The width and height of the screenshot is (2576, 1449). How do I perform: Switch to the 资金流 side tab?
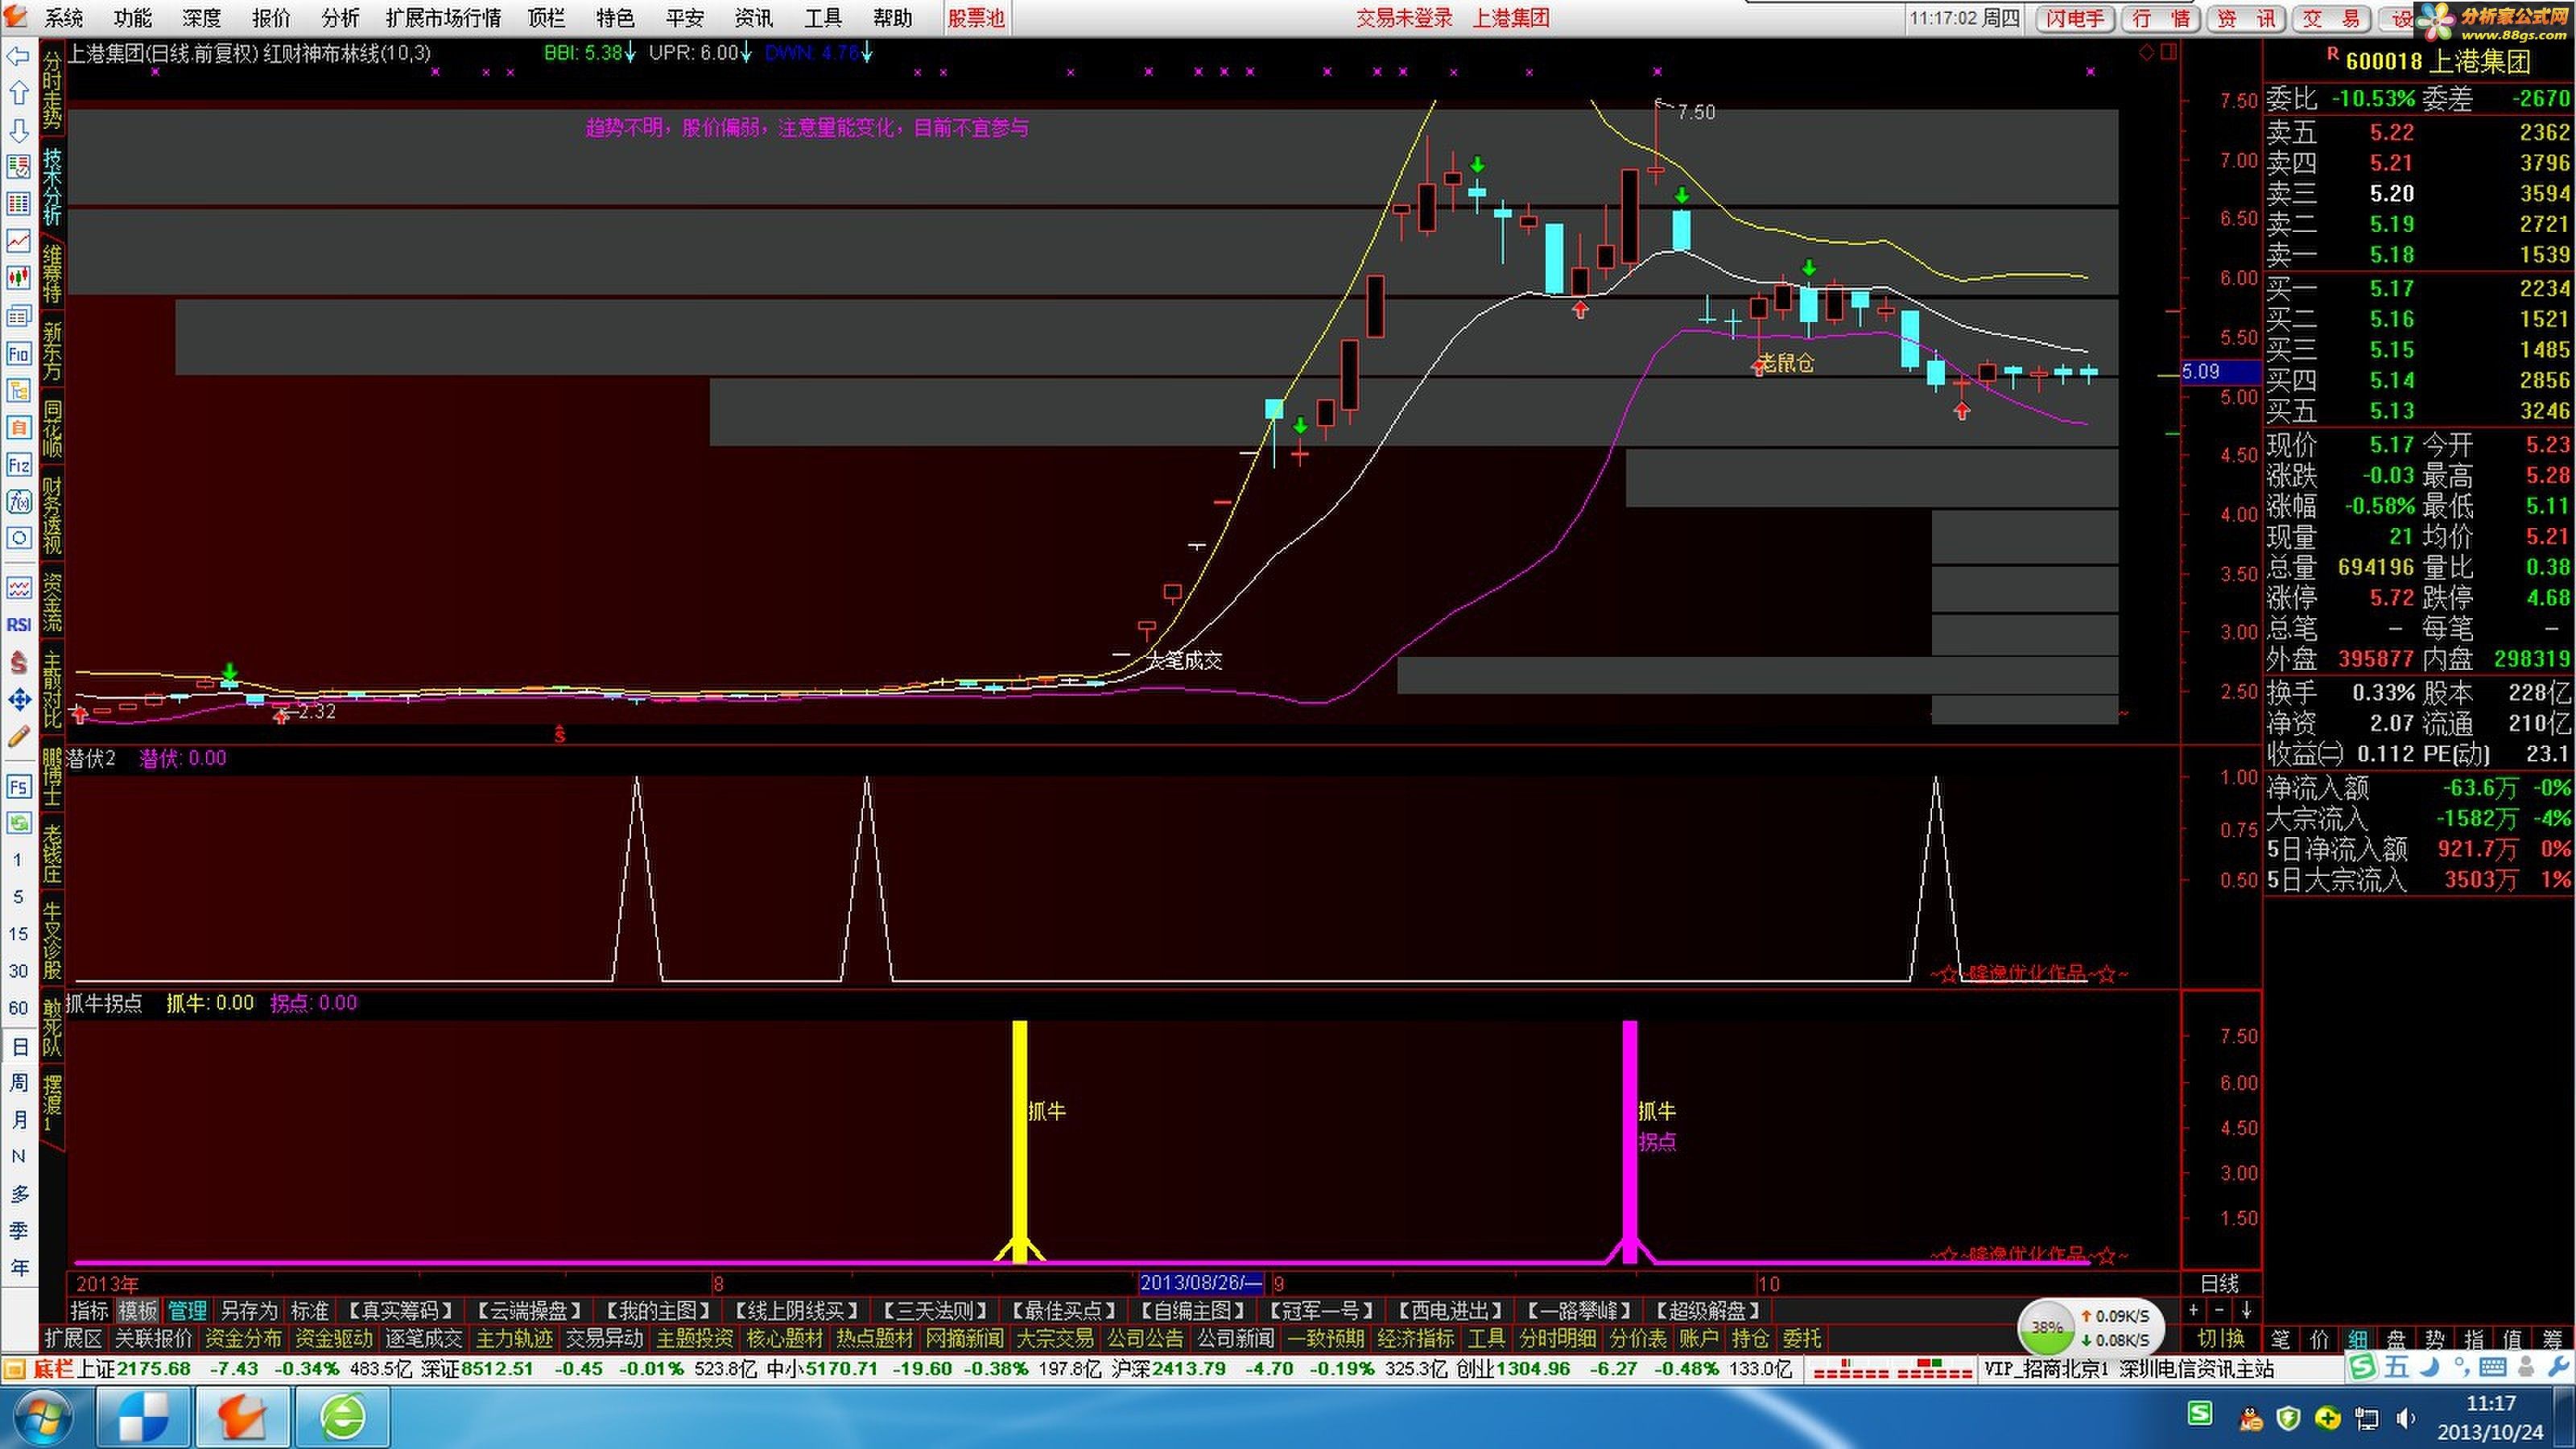[x=52, y=602]
